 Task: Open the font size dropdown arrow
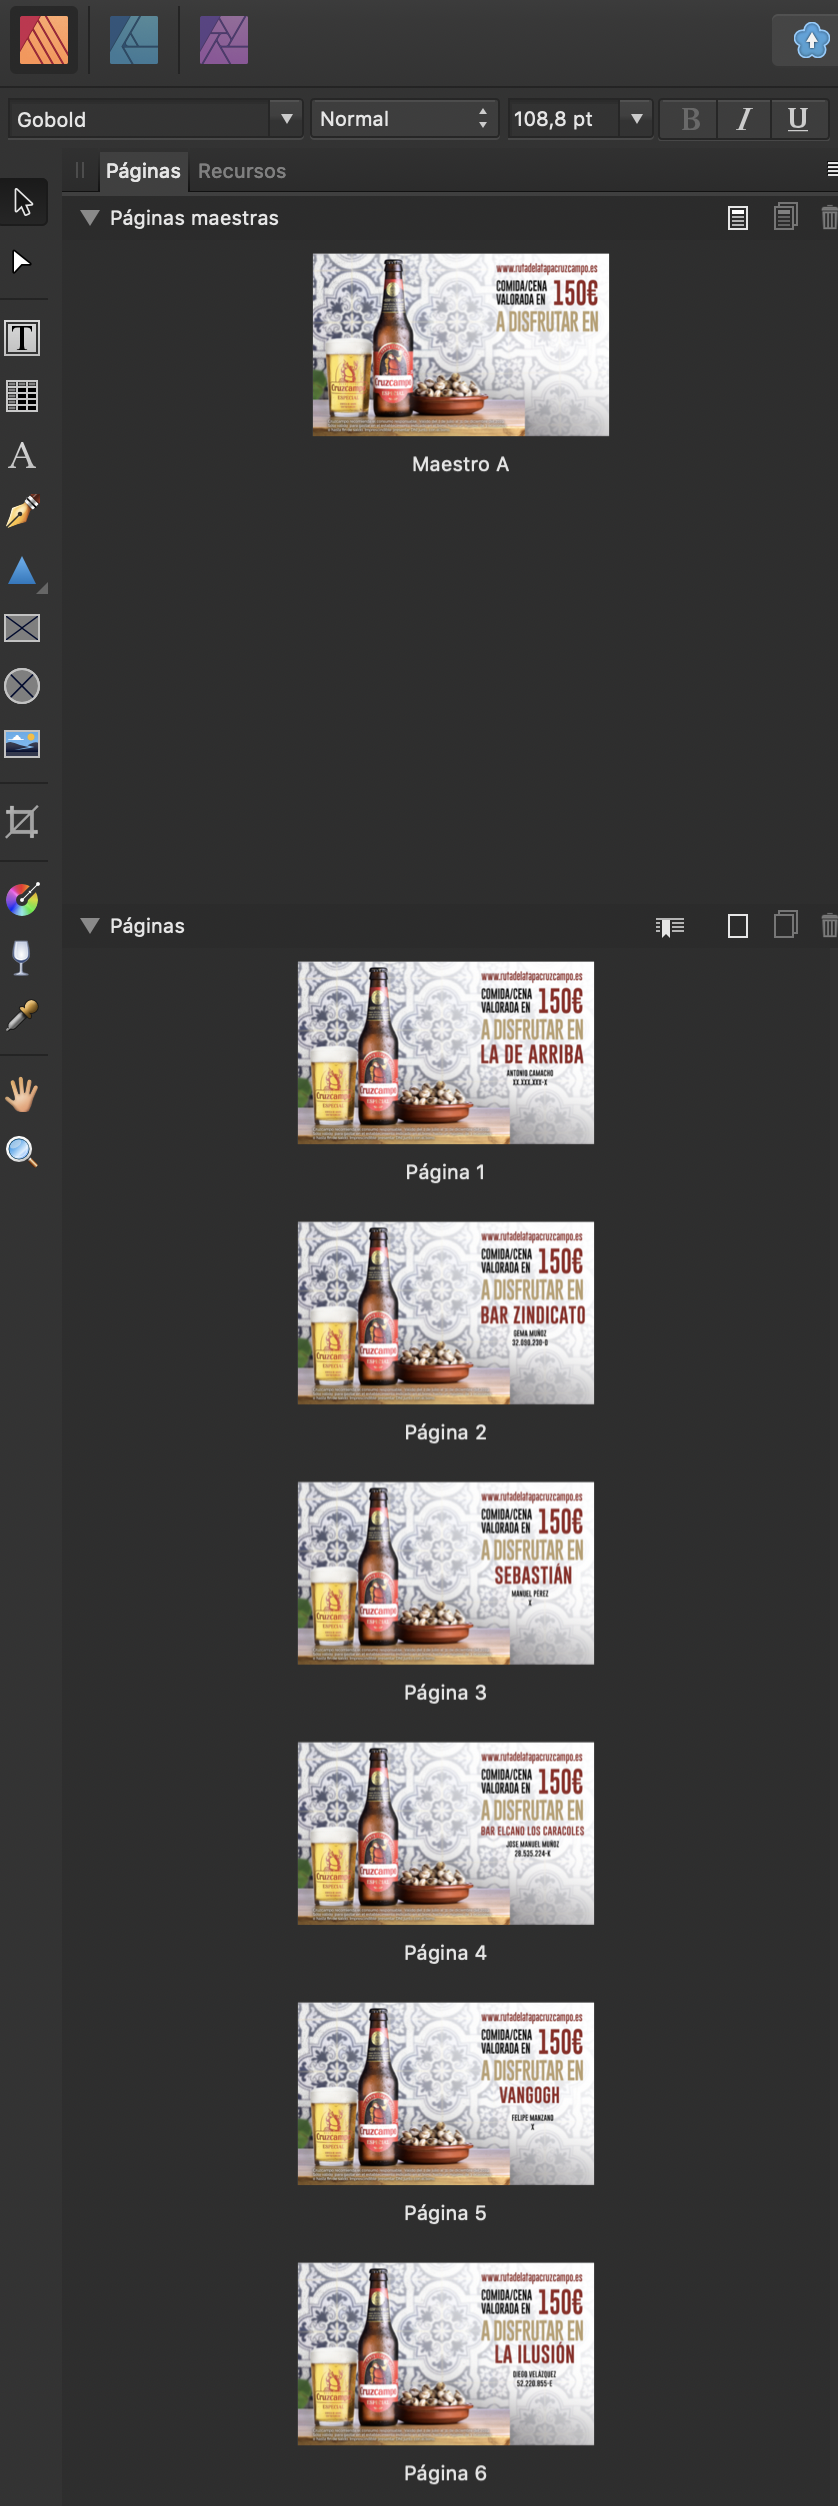[636, 119]
